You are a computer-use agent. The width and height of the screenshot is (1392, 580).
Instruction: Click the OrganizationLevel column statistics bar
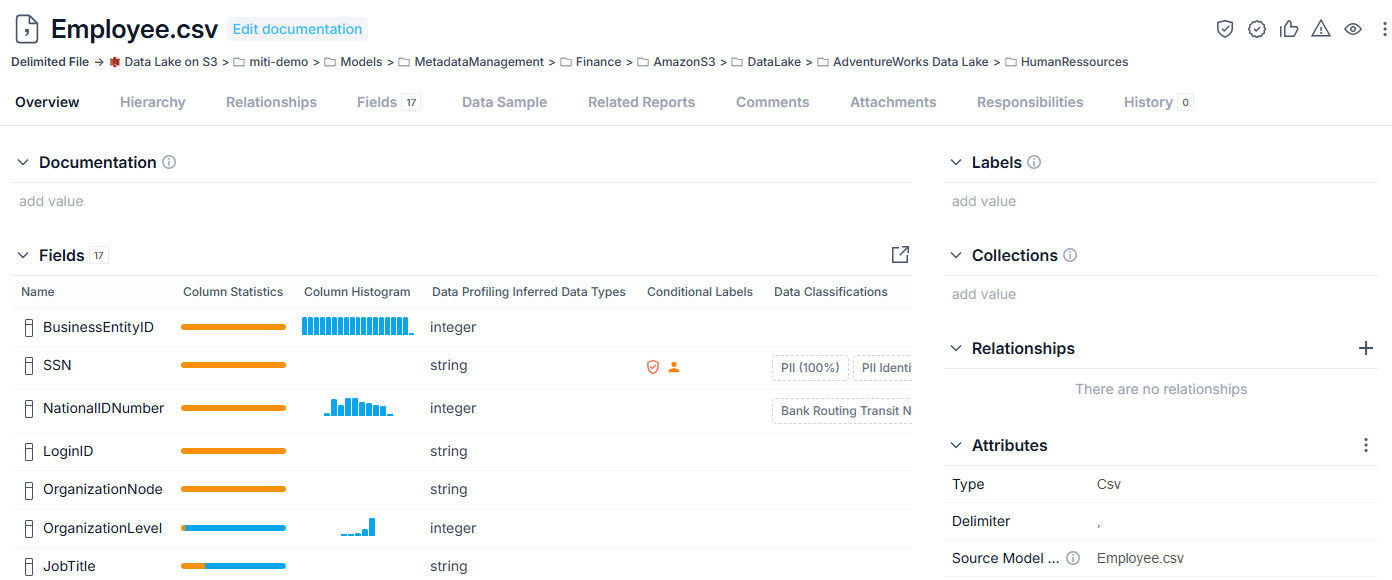click(233, 528)
